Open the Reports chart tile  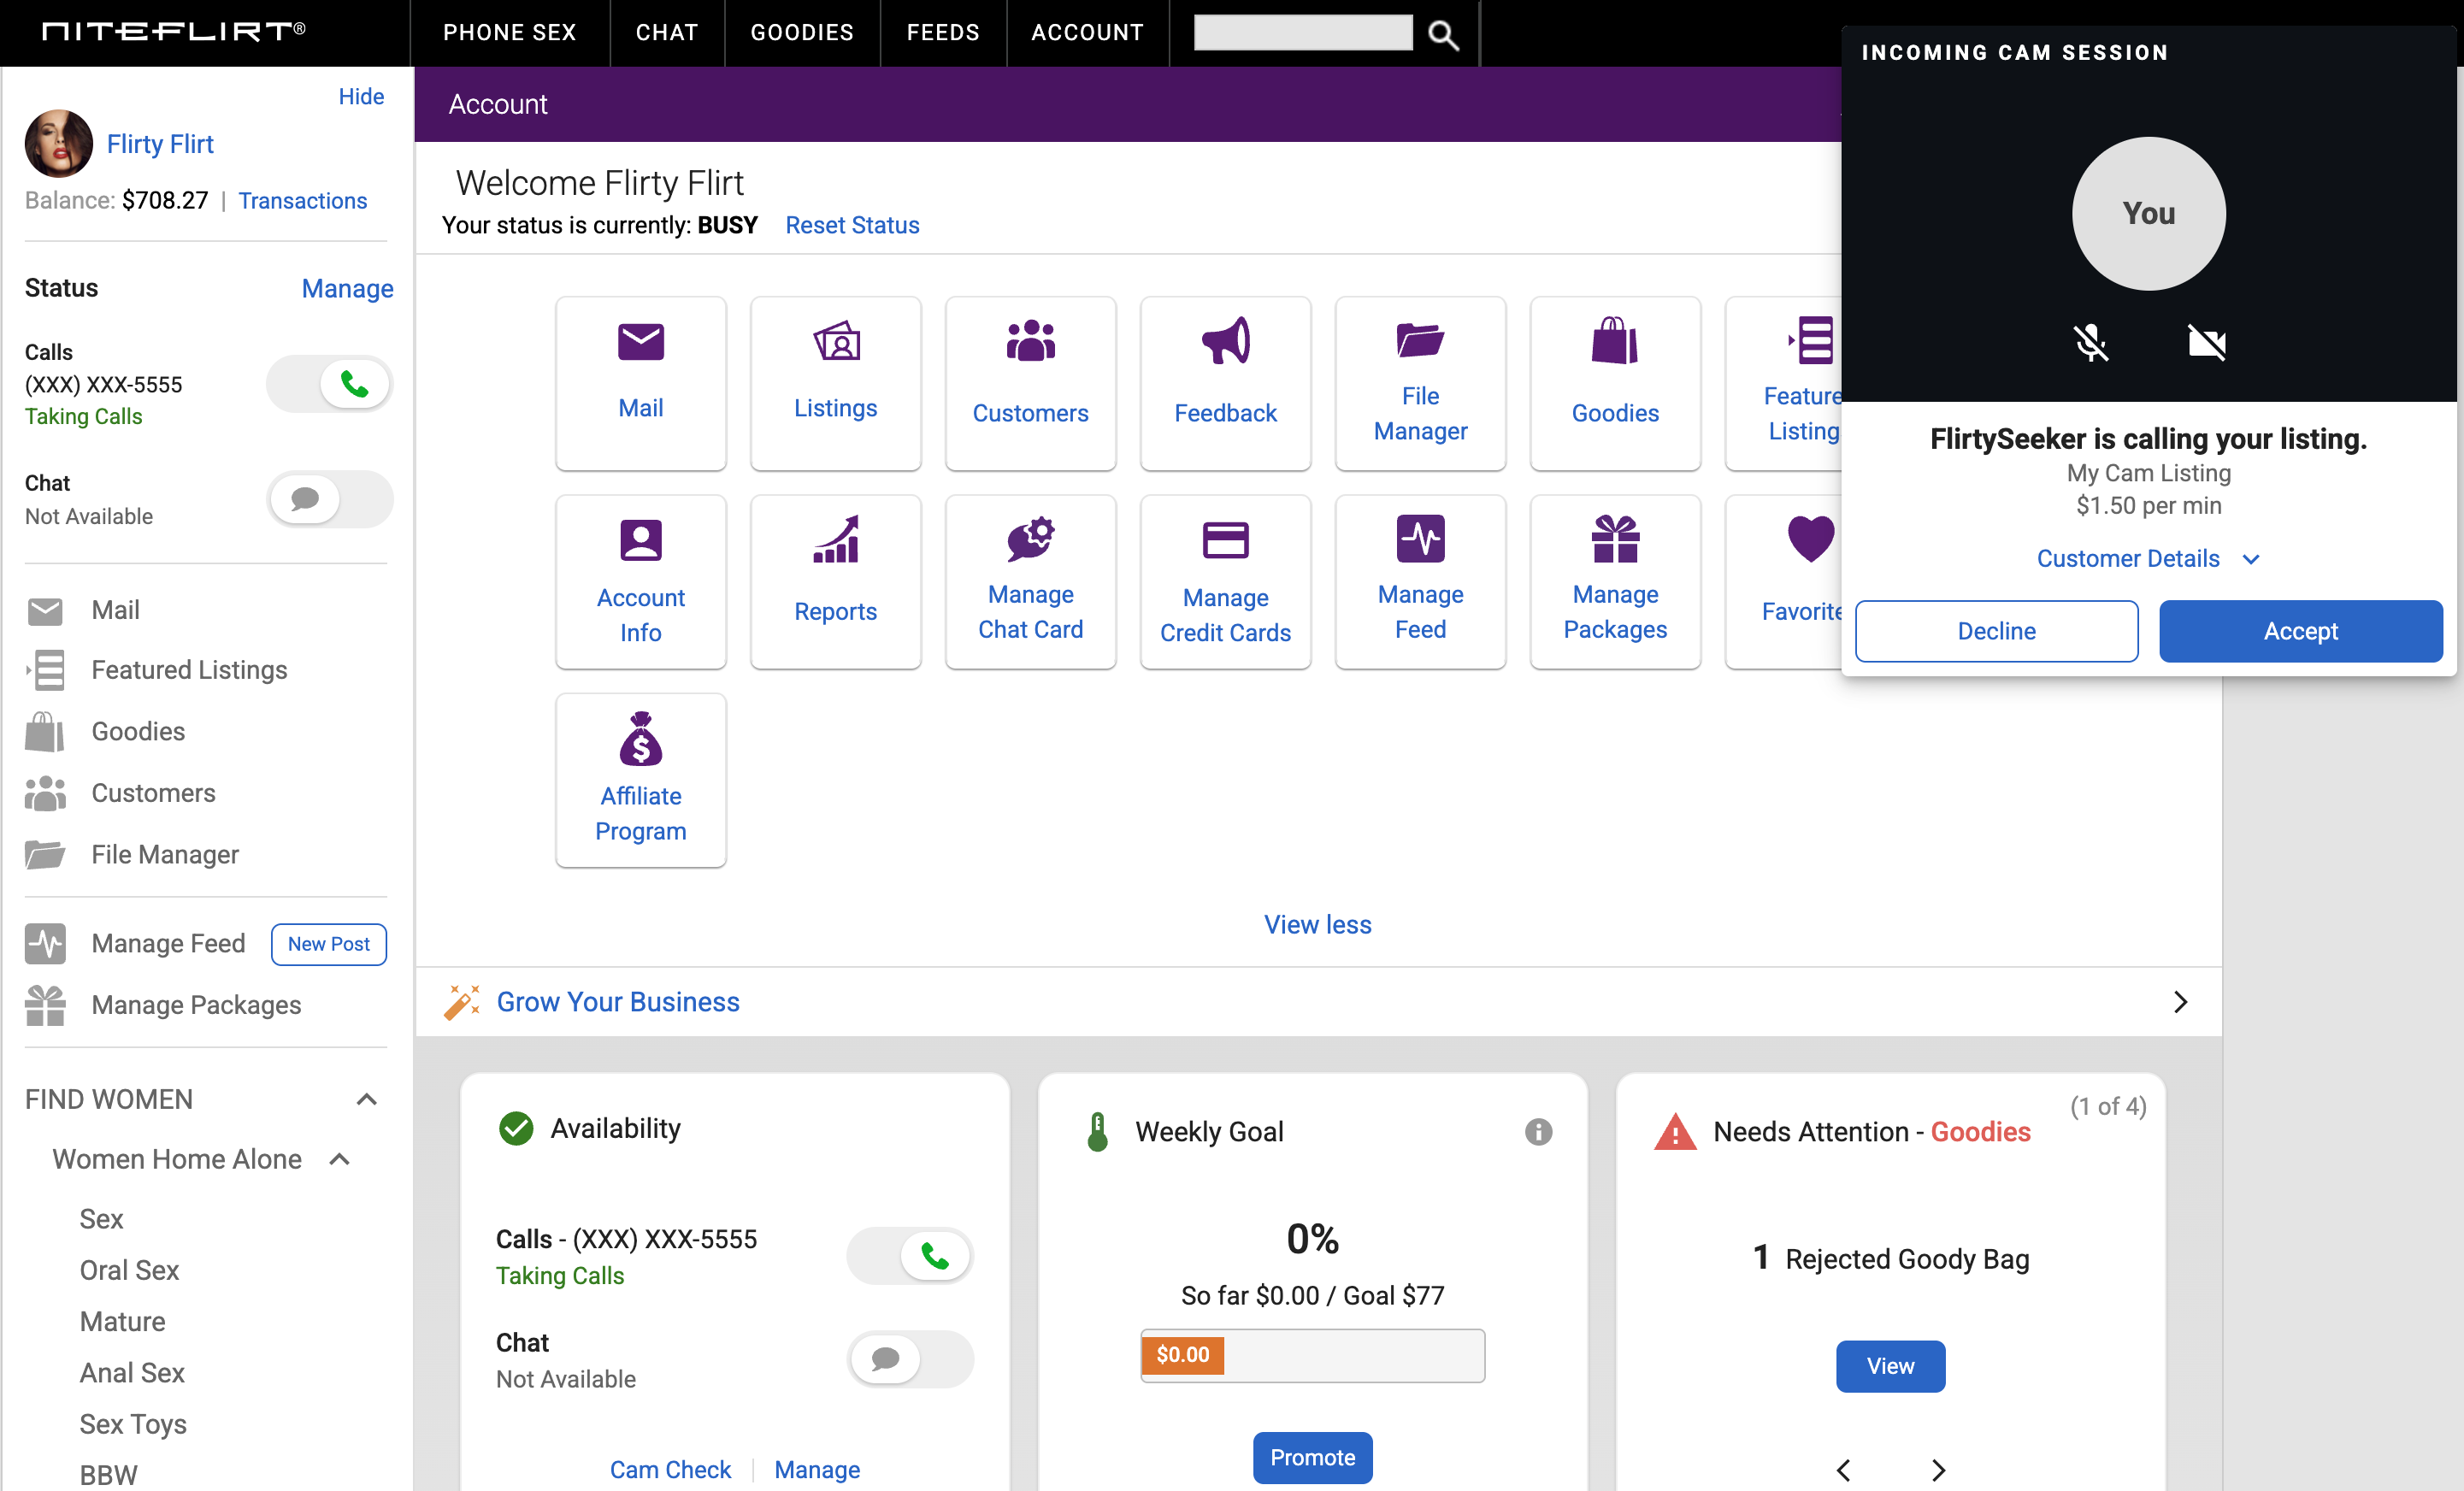coord(835,582)
